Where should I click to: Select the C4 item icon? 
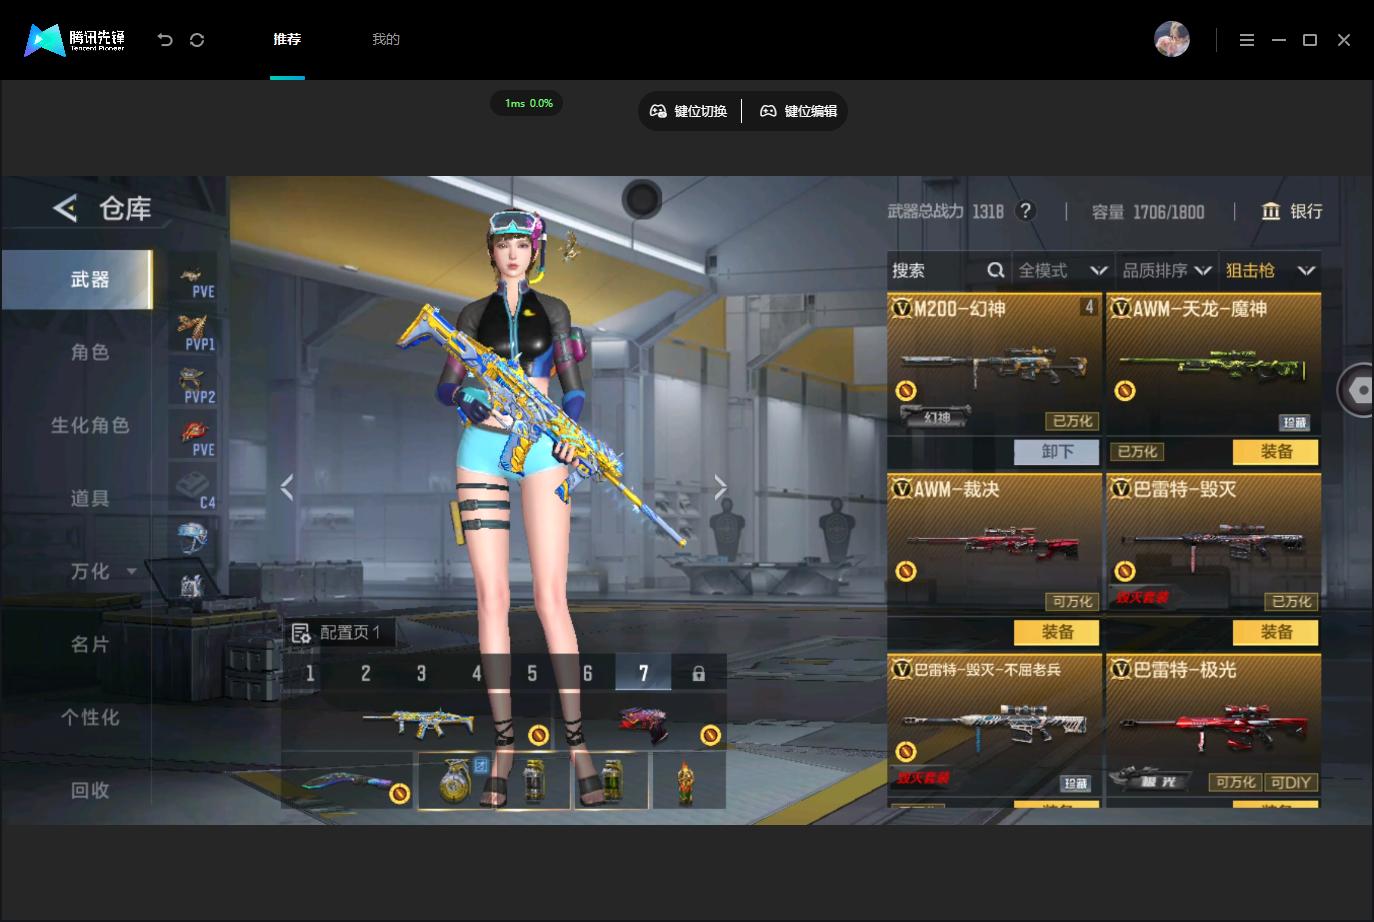tap(195, 490)
